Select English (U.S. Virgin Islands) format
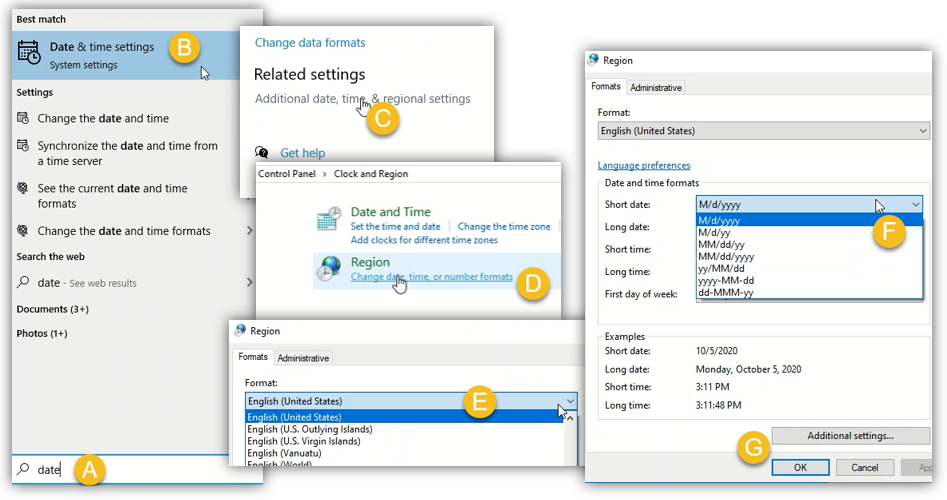The image size is (947, 500). [x=405, y=441]
